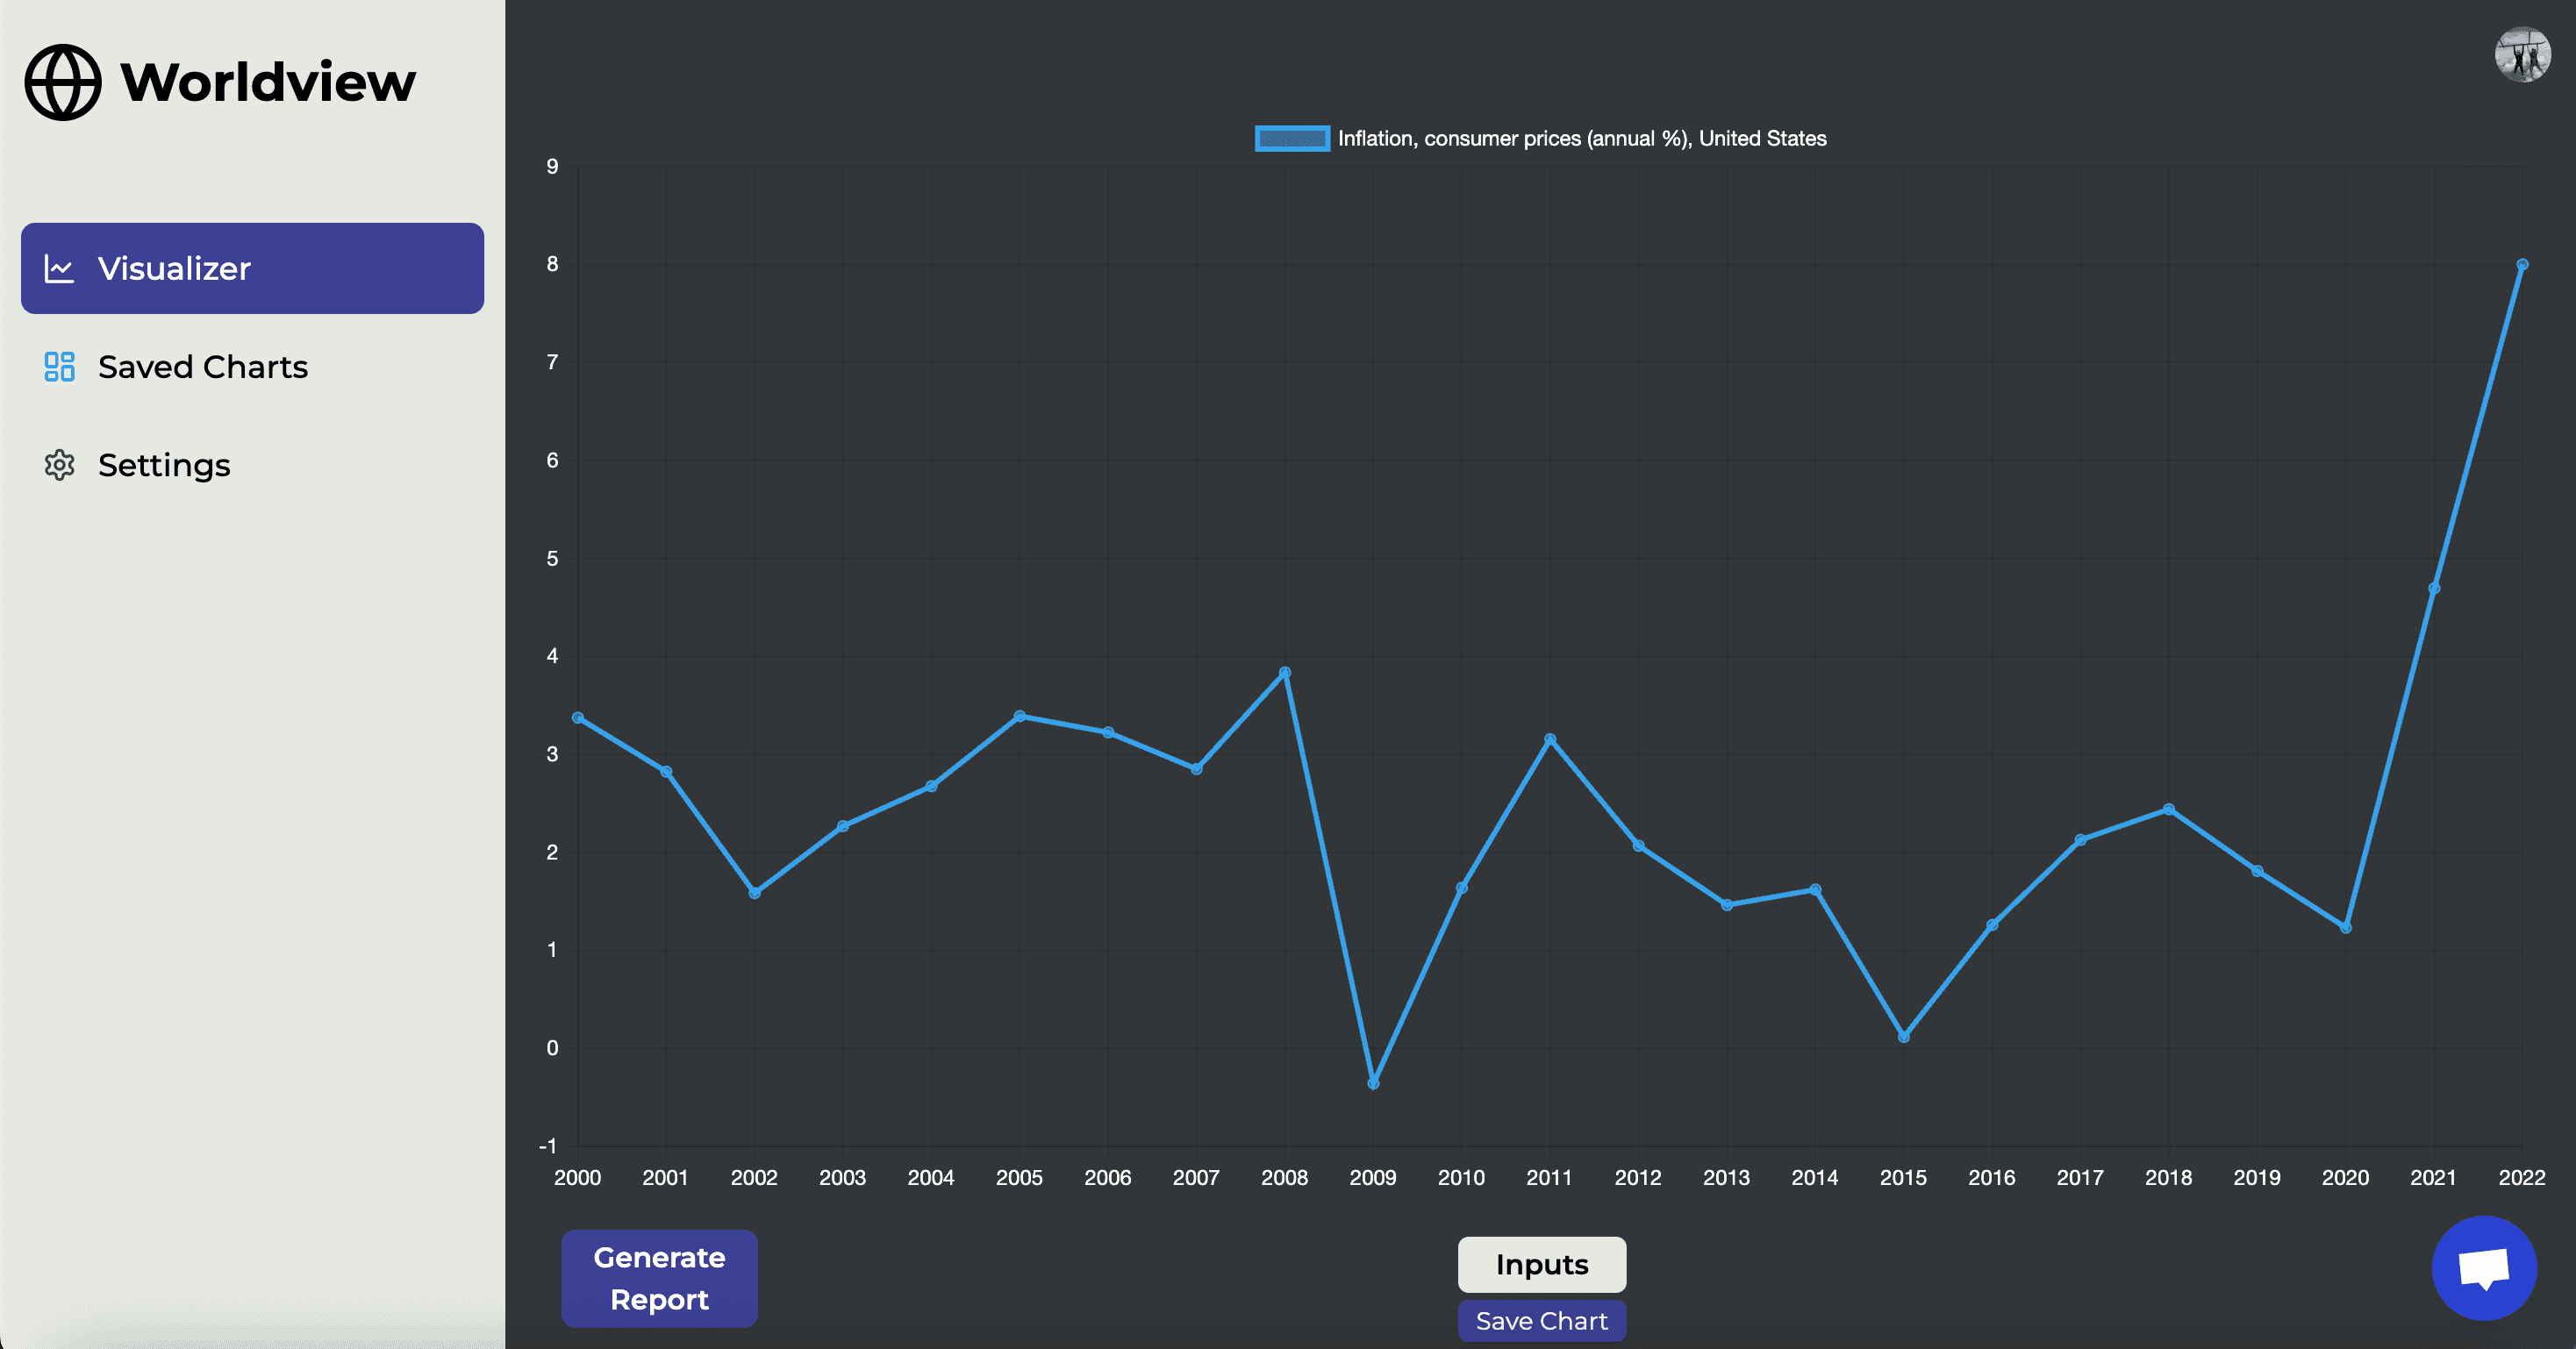Click the 2022 peak data point
2576x1349 pixels.
[2521, 265]
